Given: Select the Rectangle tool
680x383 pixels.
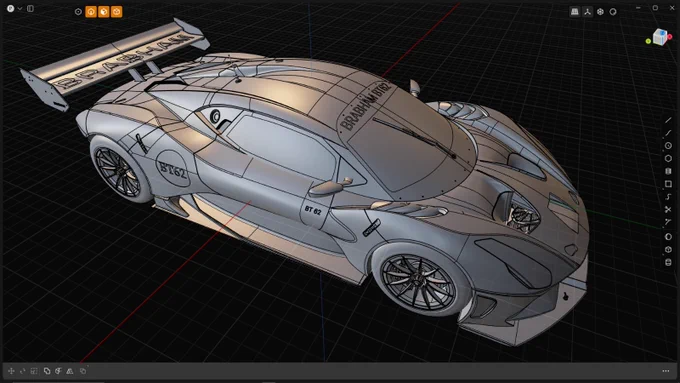Looking at the screenshot, I should (x=668, y=184).
